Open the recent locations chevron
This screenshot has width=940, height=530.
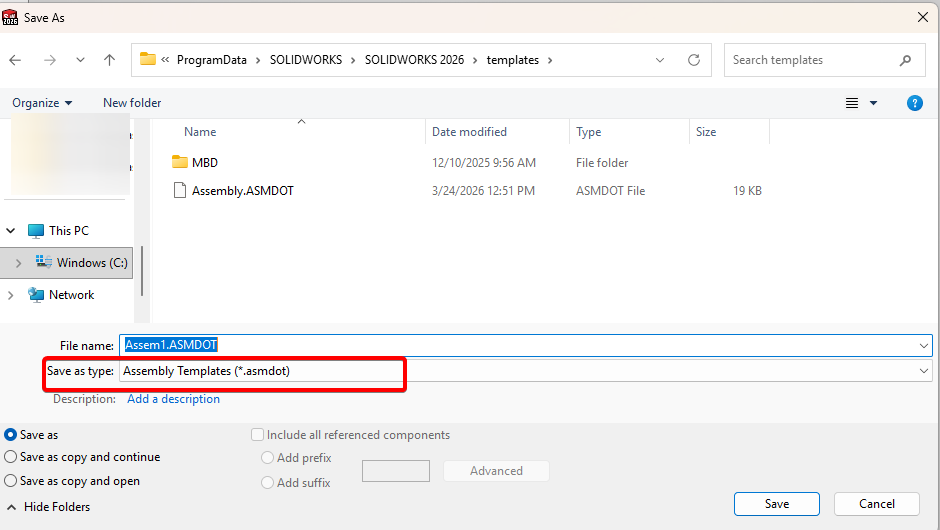[x=80, y=60]
